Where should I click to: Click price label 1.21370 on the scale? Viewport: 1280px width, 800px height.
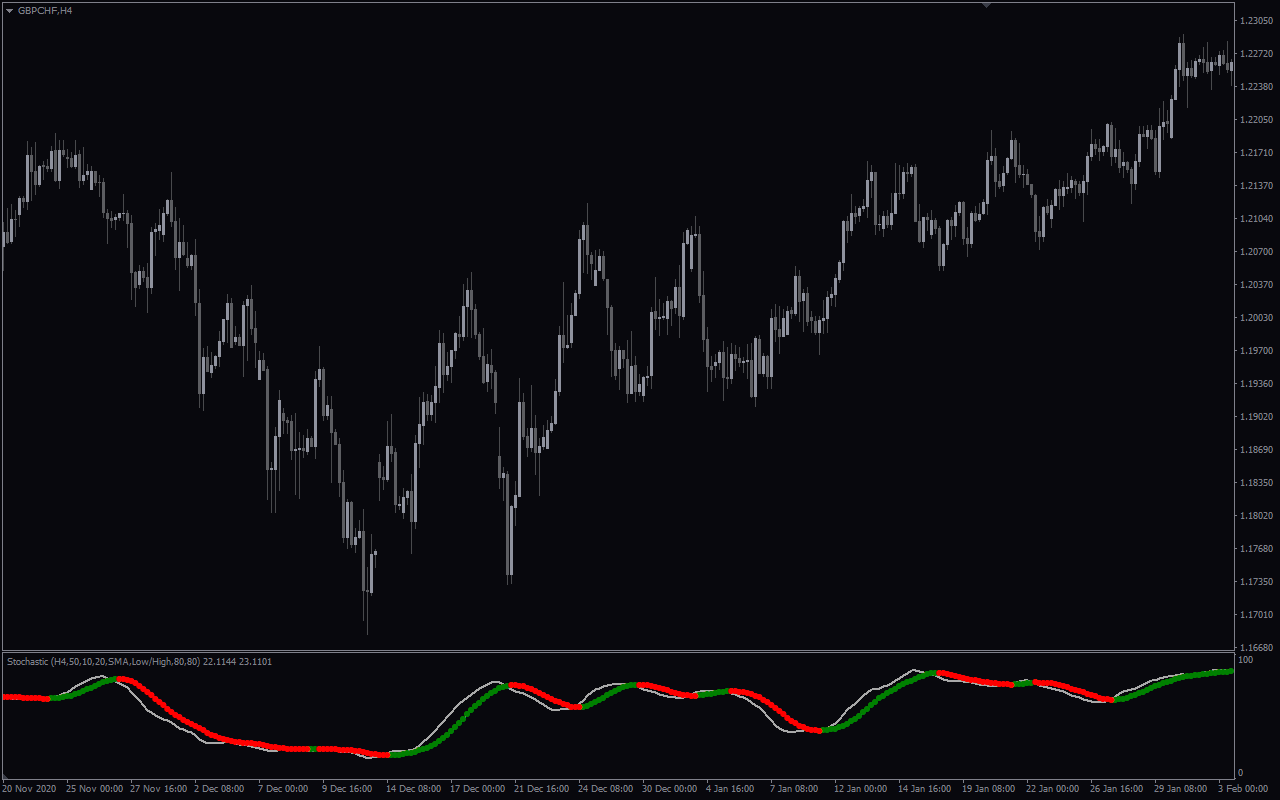click(x=1256, y=185)
